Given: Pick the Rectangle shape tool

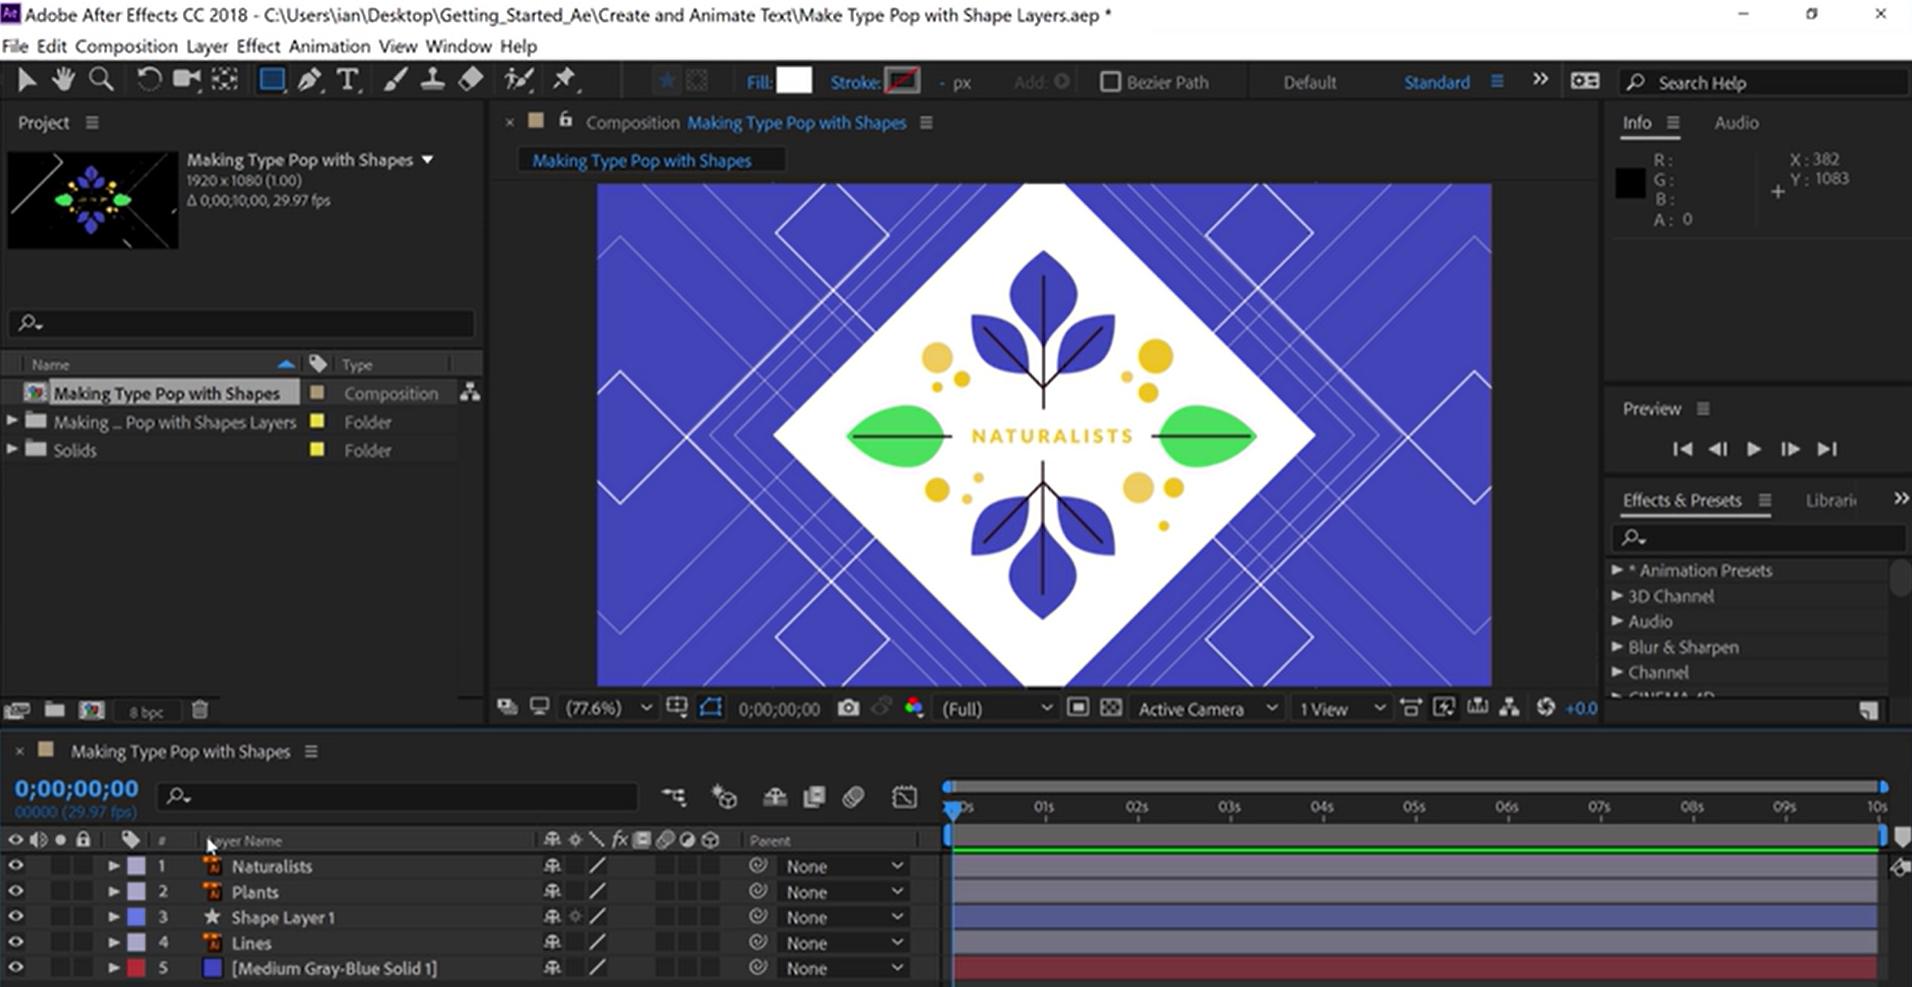Looking at the screenshot, I should (x=271, y=80).
